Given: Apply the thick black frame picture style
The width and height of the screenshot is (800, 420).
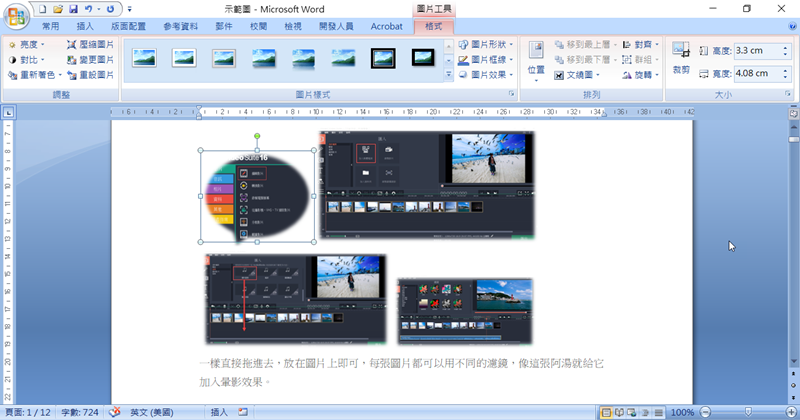Looking at the screenshot, I should pos(423,58).
